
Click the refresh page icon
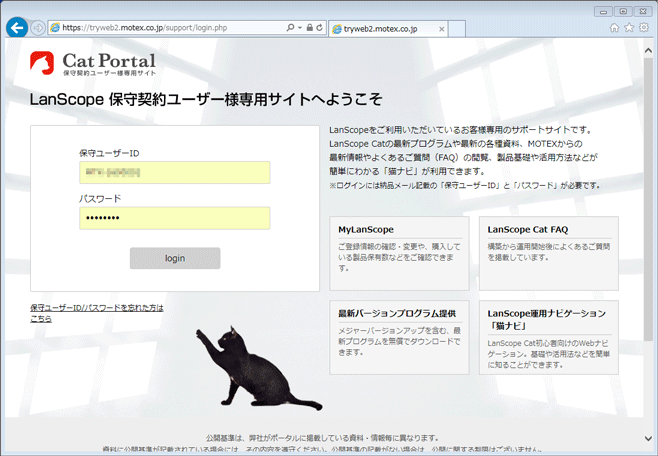[319, 28]
